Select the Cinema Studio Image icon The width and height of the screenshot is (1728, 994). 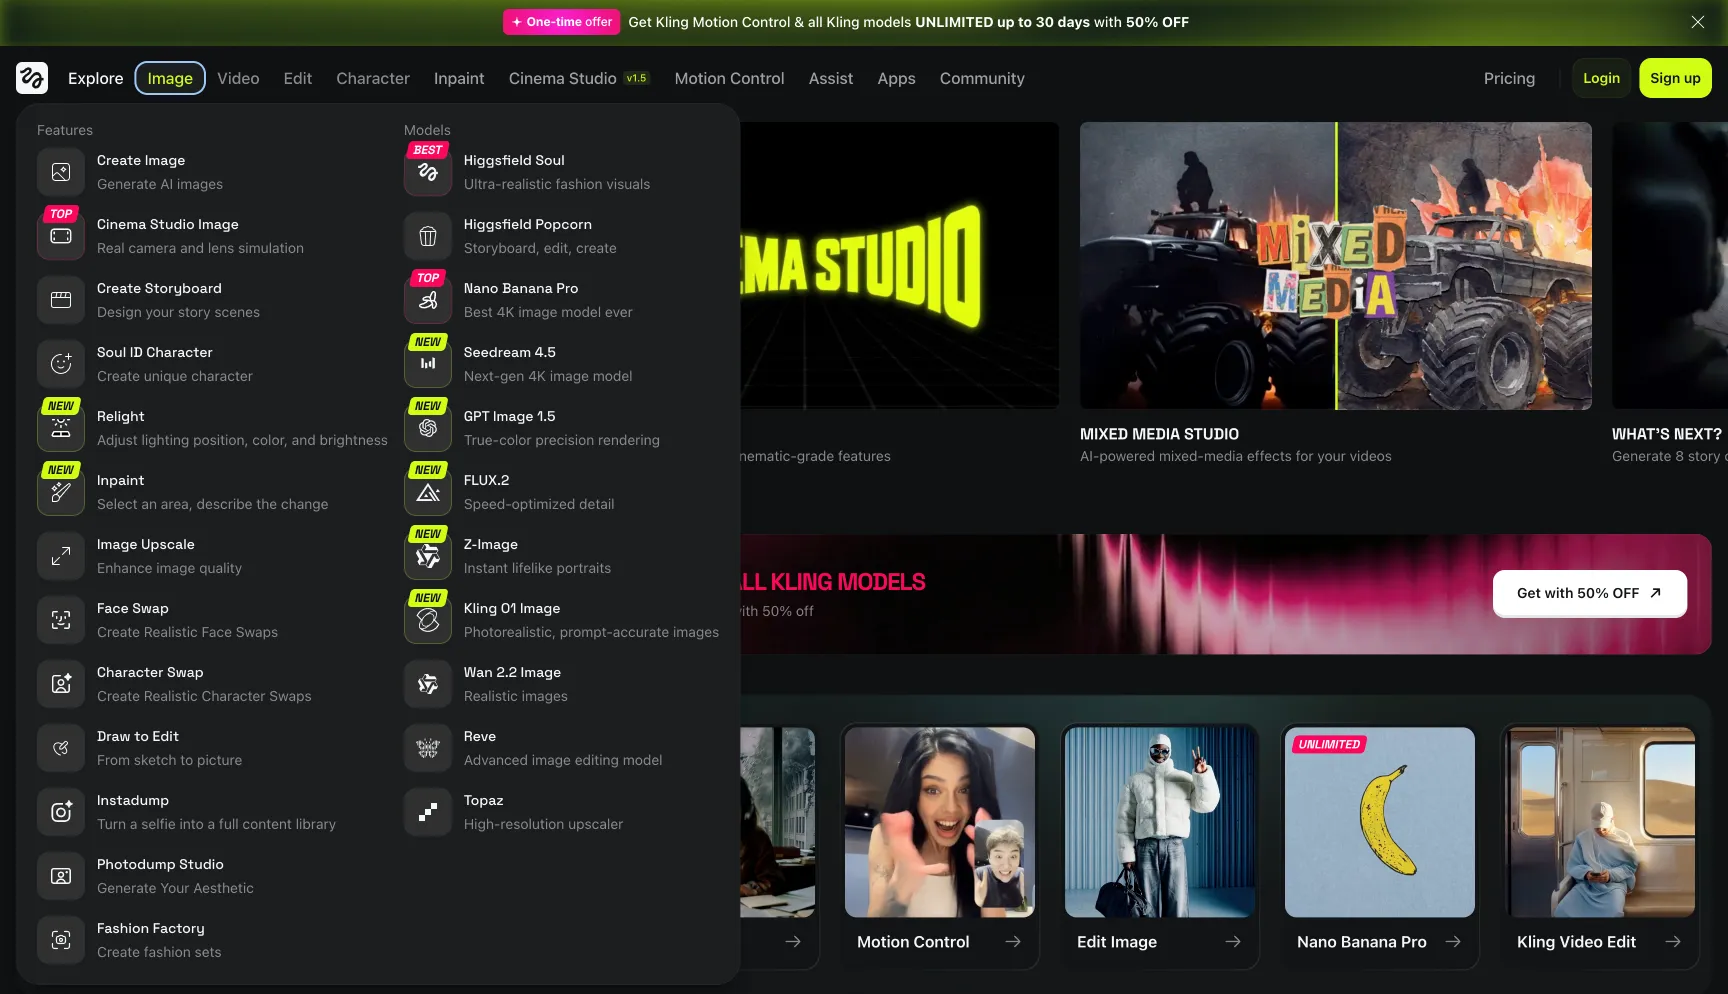(61, 236)
